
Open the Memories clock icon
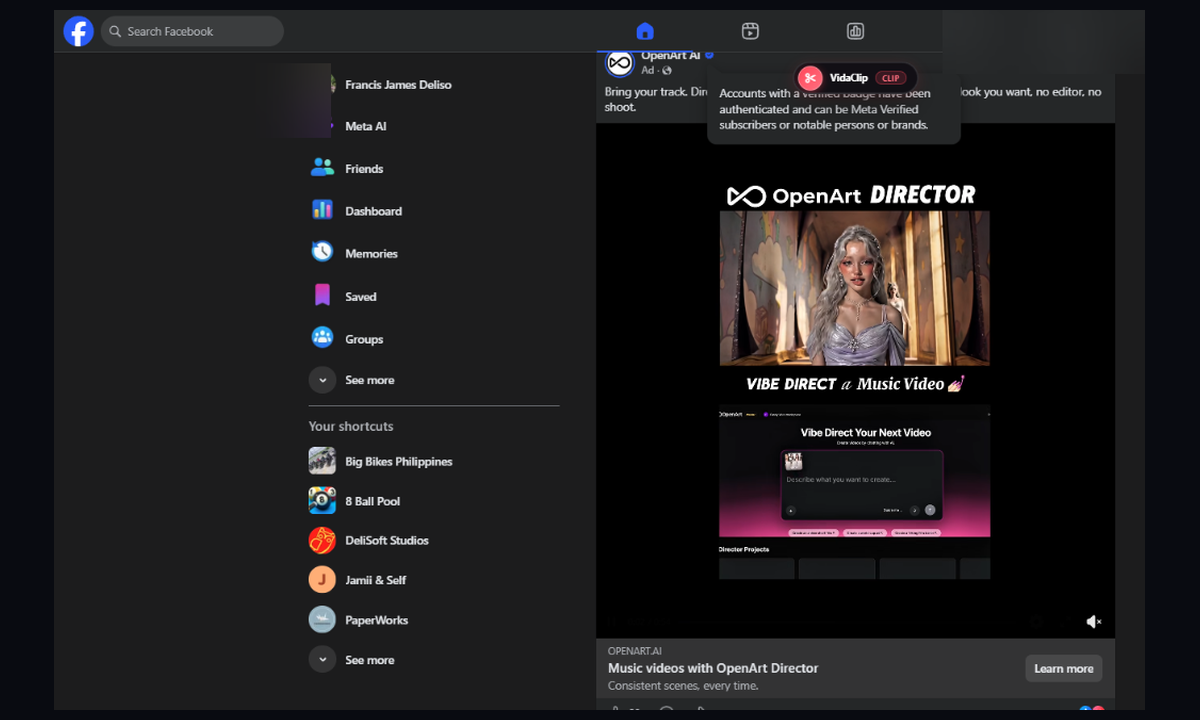point(322,252)
